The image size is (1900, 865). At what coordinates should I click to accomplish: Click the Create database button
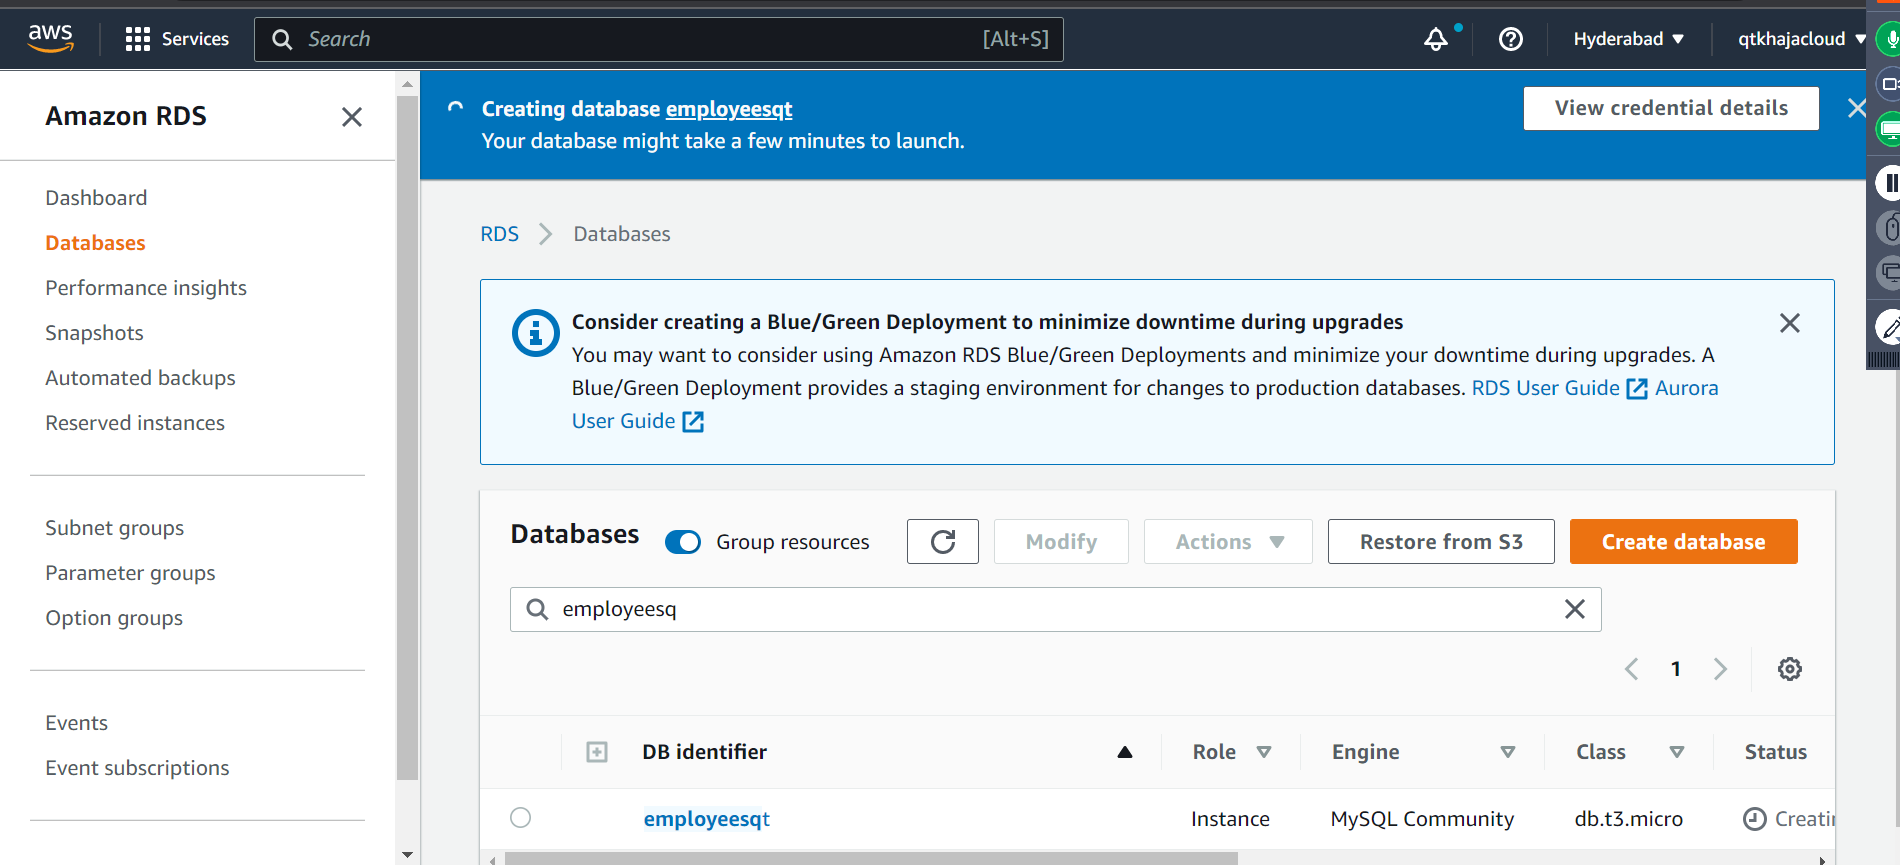1684,542
